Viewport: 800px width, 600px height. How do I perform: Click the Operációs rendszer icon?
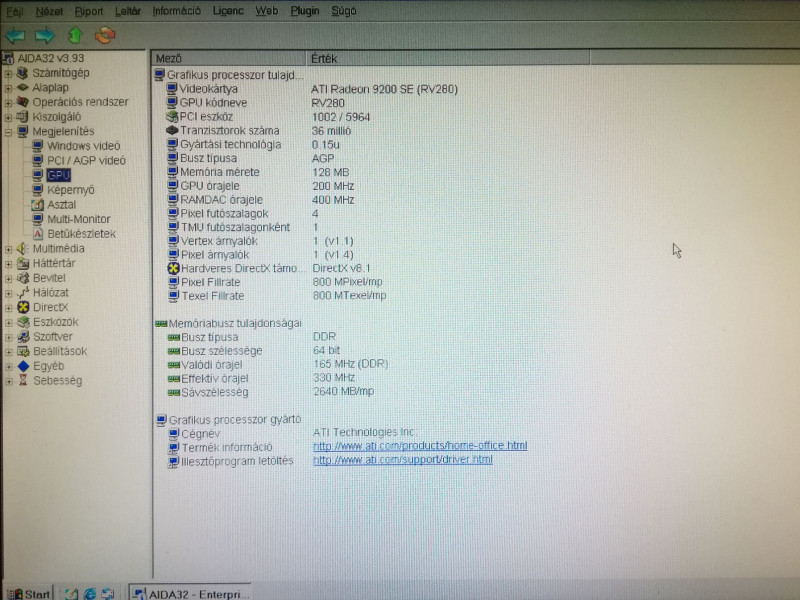tap(22, 102)
